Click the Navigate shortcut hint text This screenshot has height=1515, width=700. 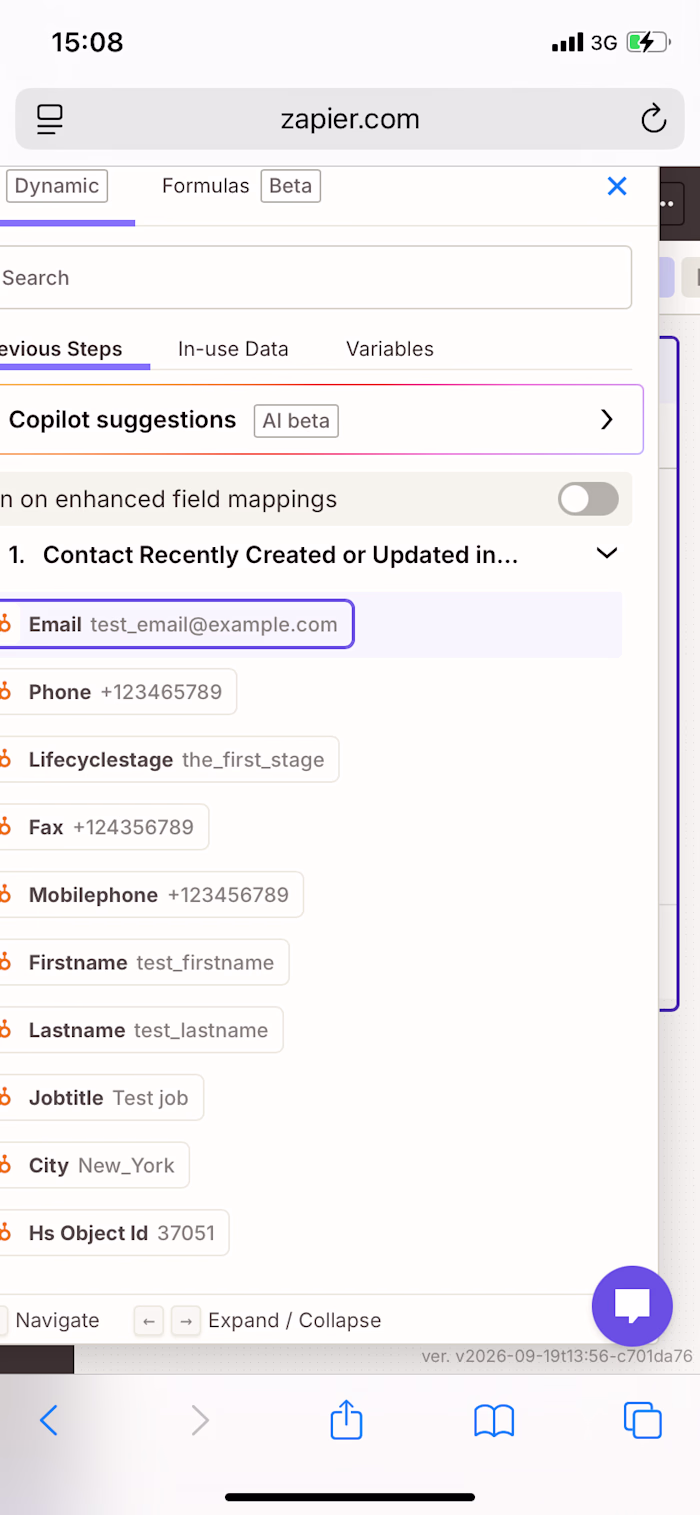tap(57, 1320)
